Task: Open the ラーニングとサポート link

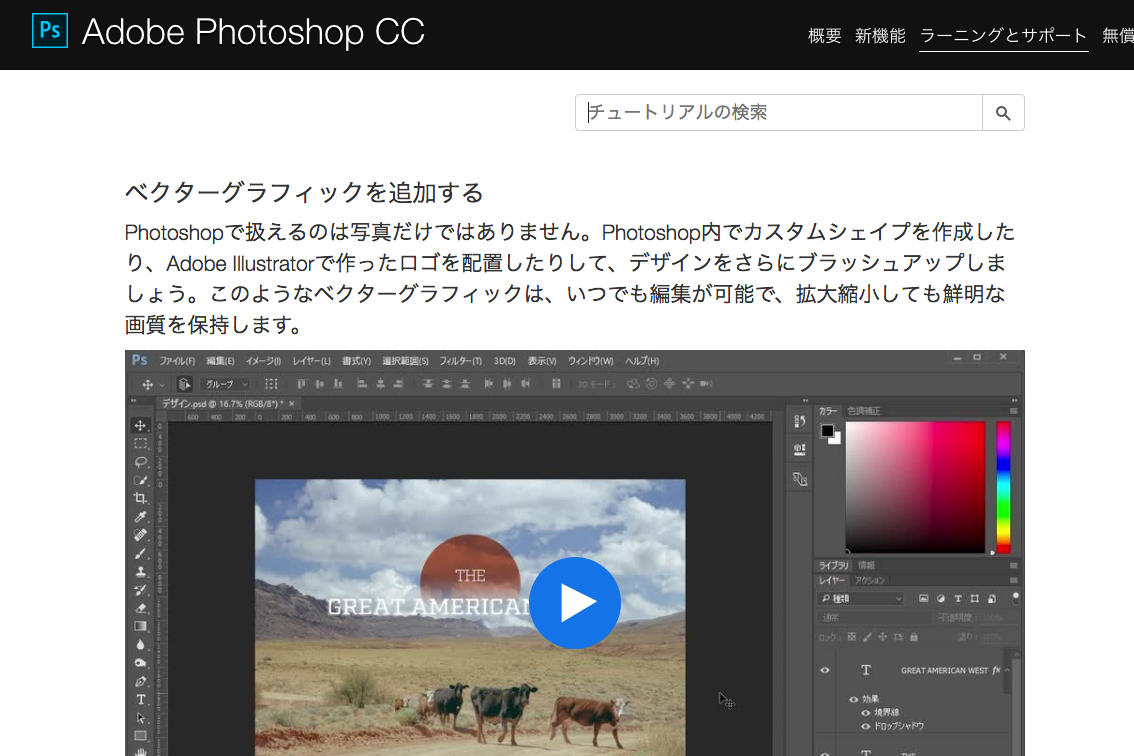Action: 1003,35
